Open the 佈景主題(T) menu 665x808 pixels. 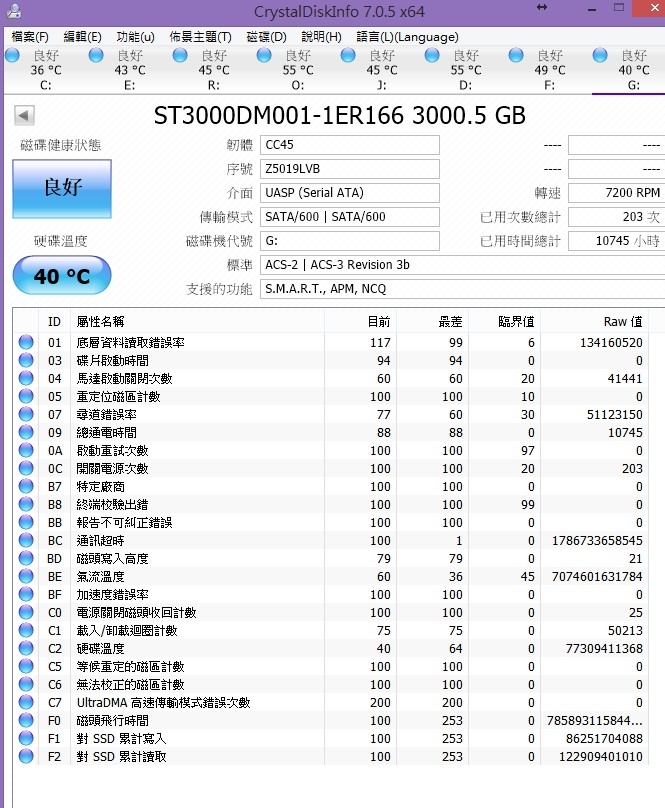[x=201, y=37]
